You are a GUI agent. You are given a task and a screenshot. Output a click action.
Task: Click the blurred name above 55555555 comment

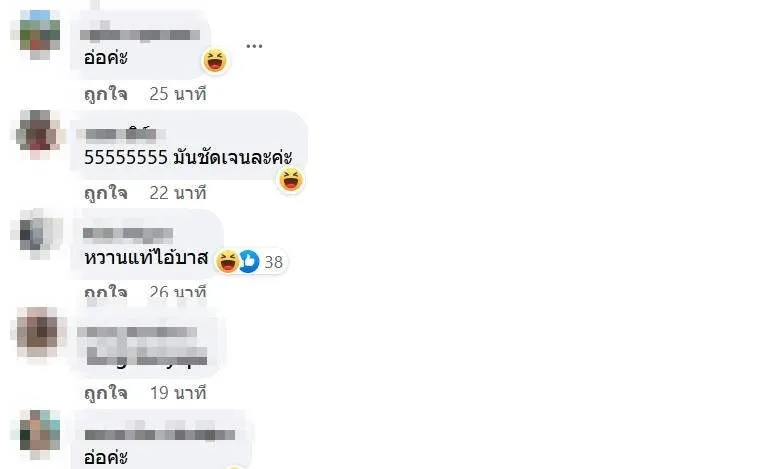(120, 133)
